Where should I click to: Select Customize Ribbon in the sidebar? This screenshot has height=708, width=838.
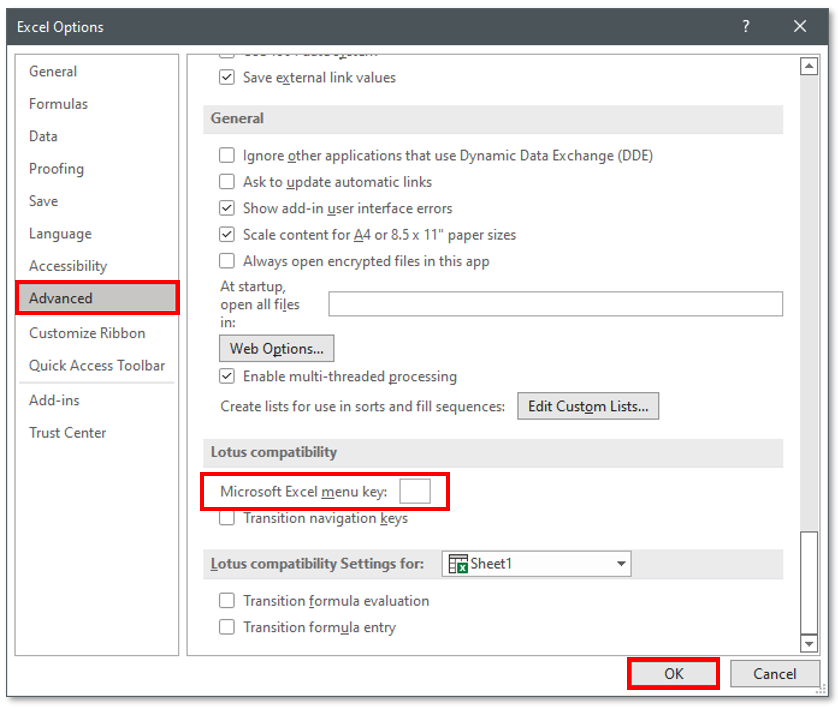coord(87,333)
